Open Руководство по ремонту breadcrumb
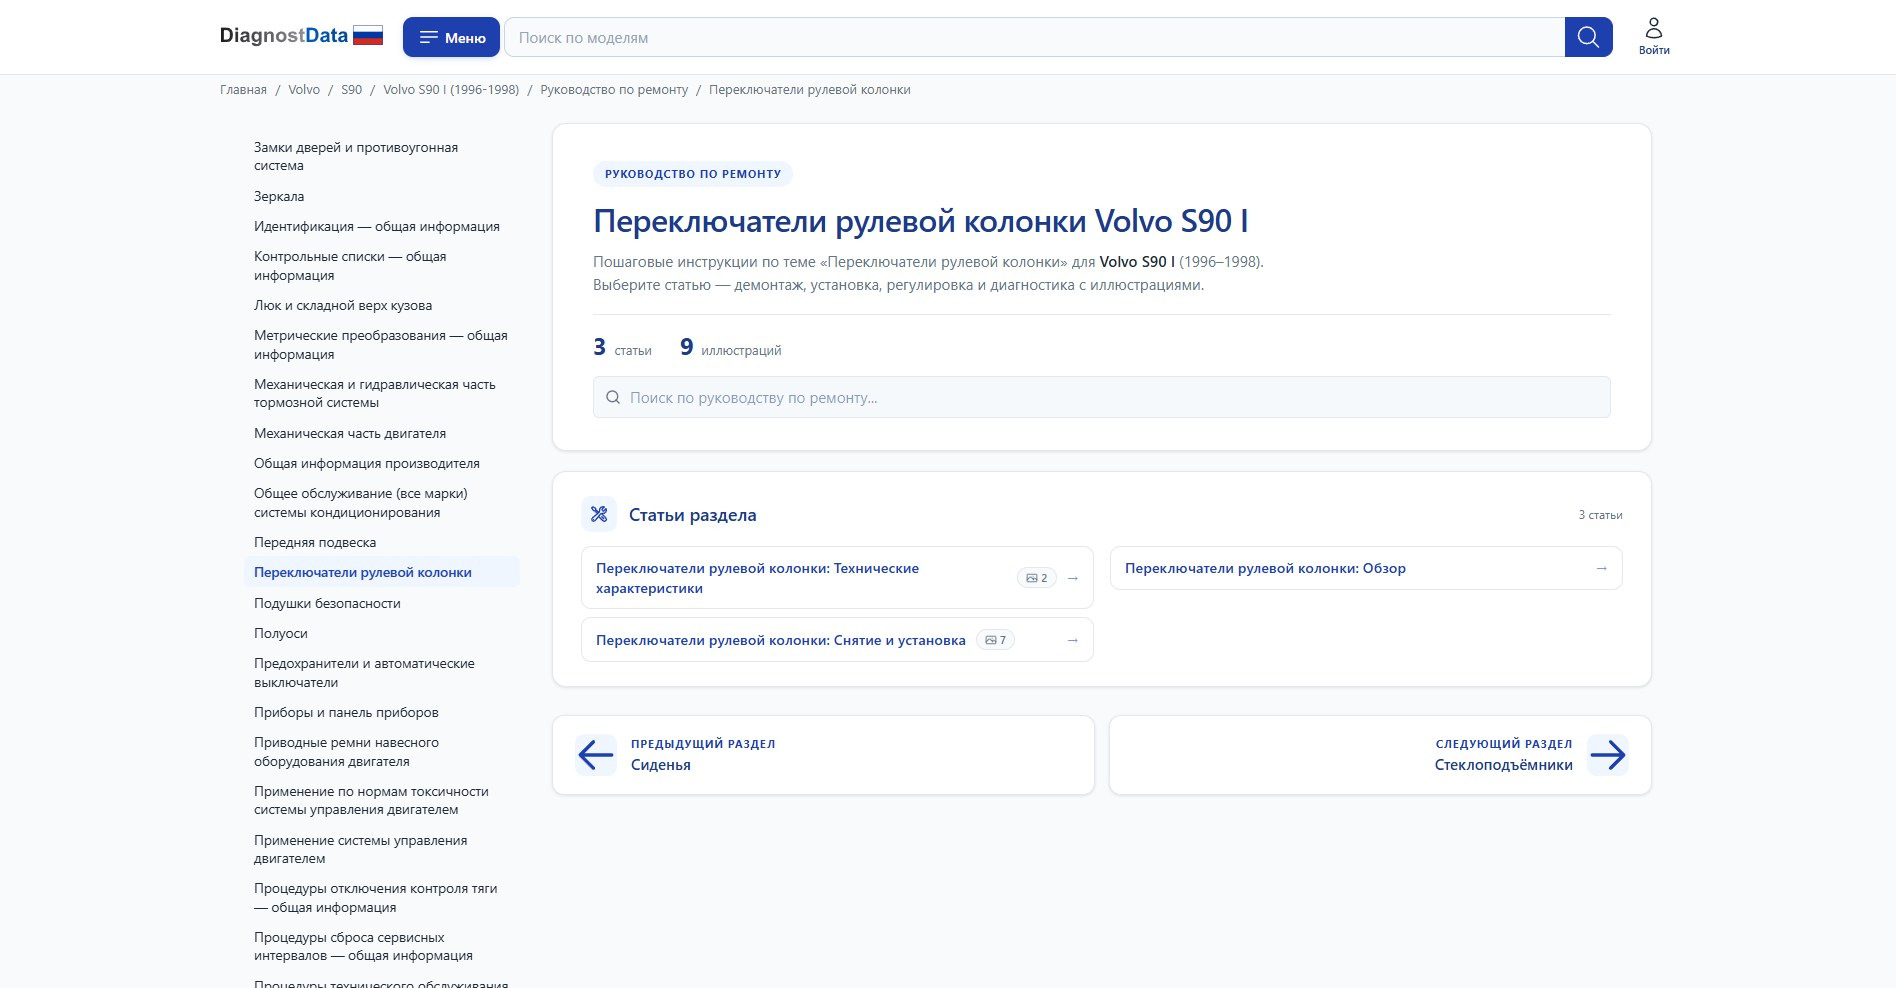The height and width of the screenshot is (988, 1896). pos(614,90)
